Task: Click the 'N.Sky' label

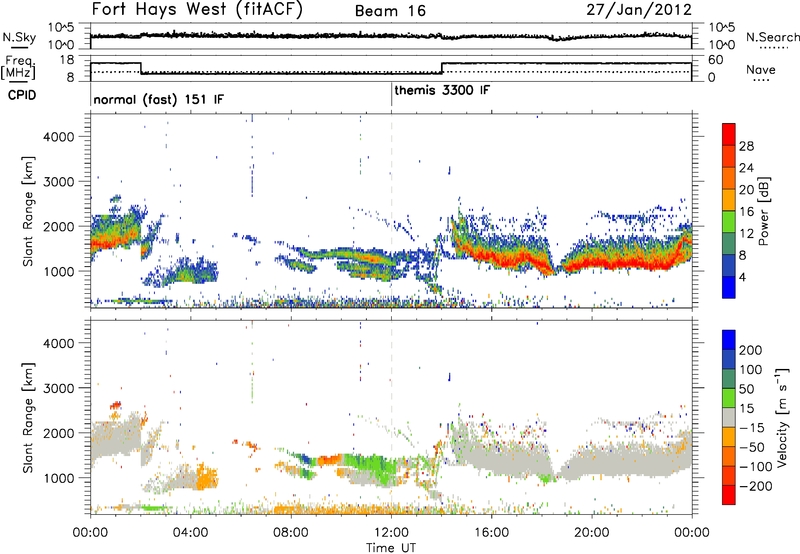Action: point(19,37)
